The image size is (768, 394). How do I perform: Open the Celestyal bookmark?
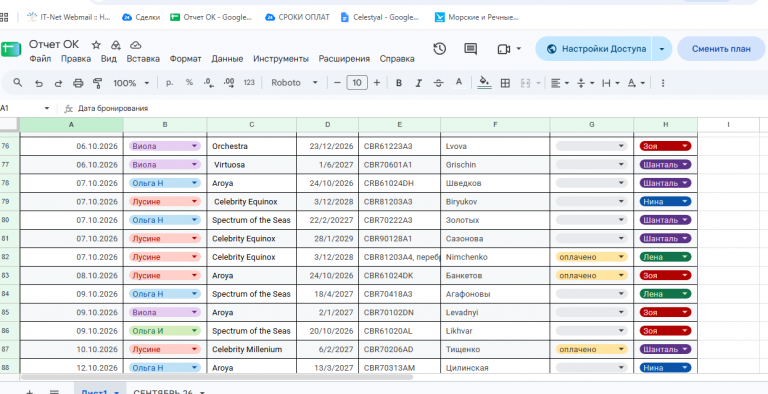coord(380,17)
